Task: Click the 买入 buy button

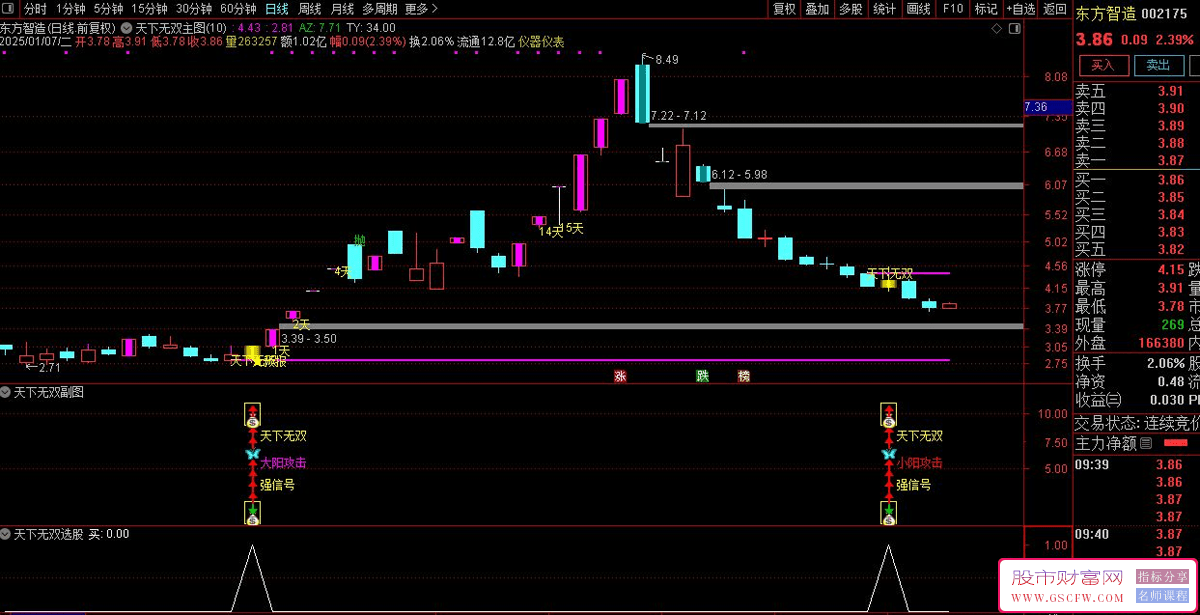Action: pos(1102,65)
